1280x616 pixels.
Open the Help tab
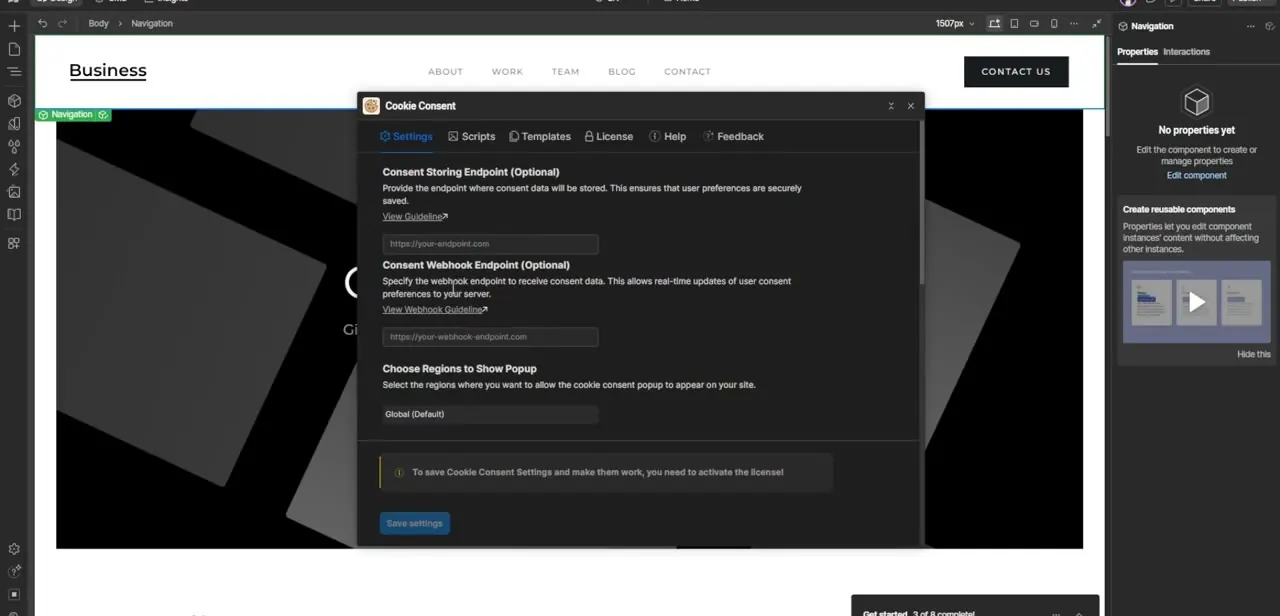coord(668,136)
